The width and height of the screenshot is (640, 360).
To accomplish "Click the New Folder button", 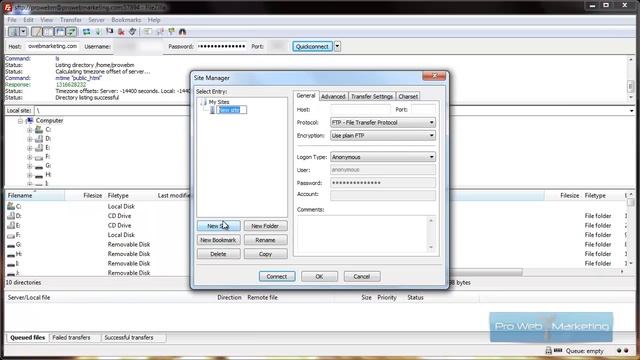I will 265,226.
